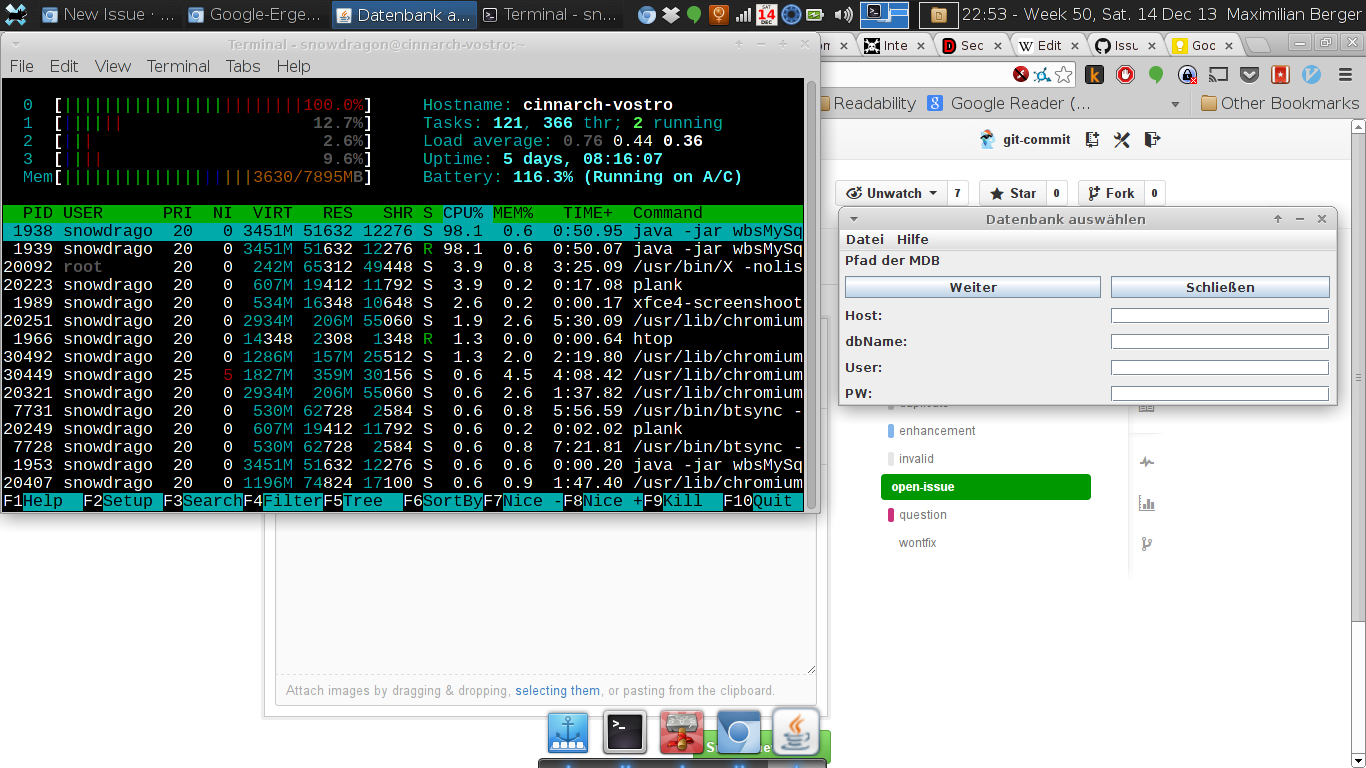The width and height of the screenshot is (1366, 768).
Task: Open Datenbank dialog window menu arrow
Action: click(x=854, y=219)
